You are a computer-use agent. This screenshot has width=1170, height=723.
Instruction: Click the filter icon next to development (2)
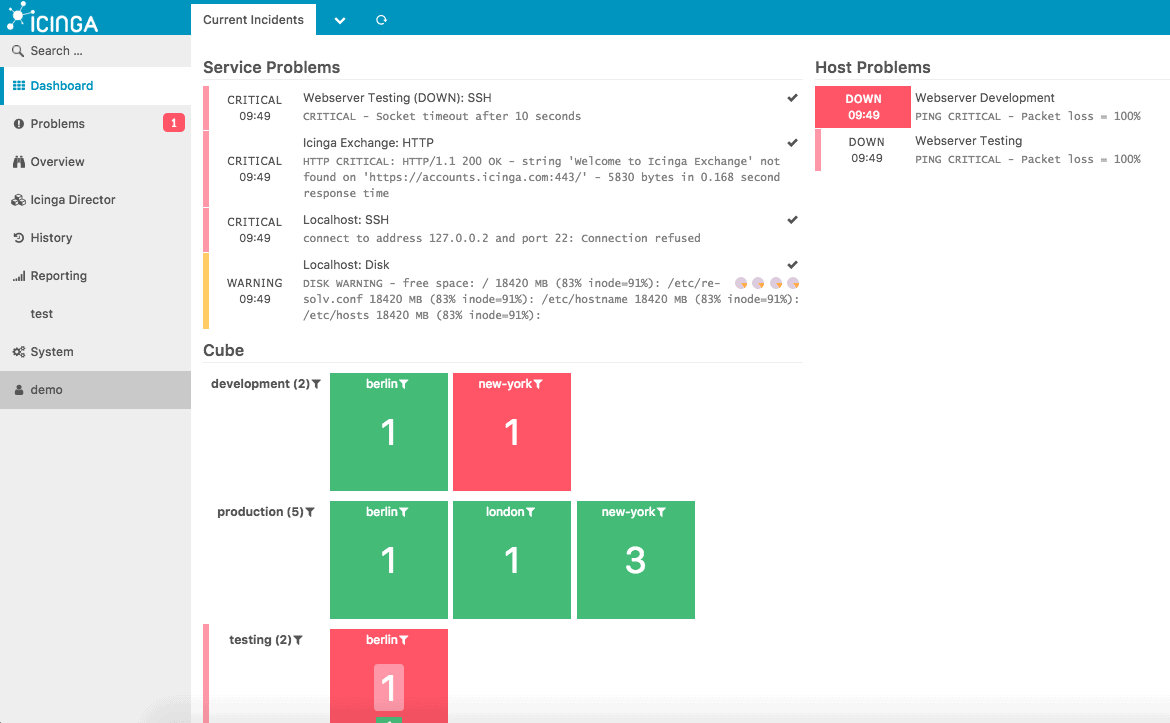[317, 384]
